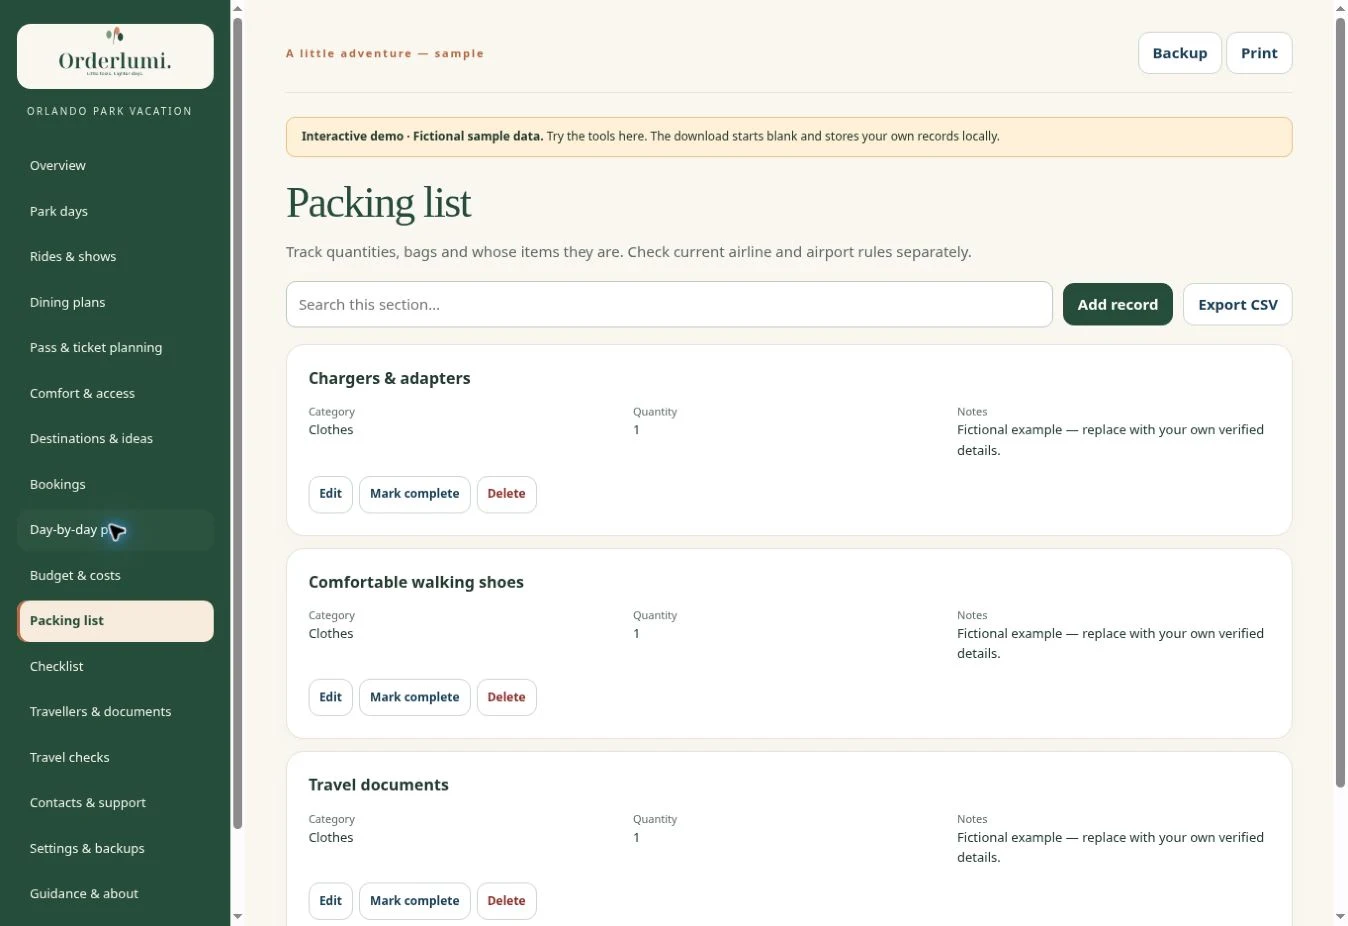The width and height of the screenshot is (1348, 926).
Task: Open the Overview section
Action: click(x=115, y=166)
